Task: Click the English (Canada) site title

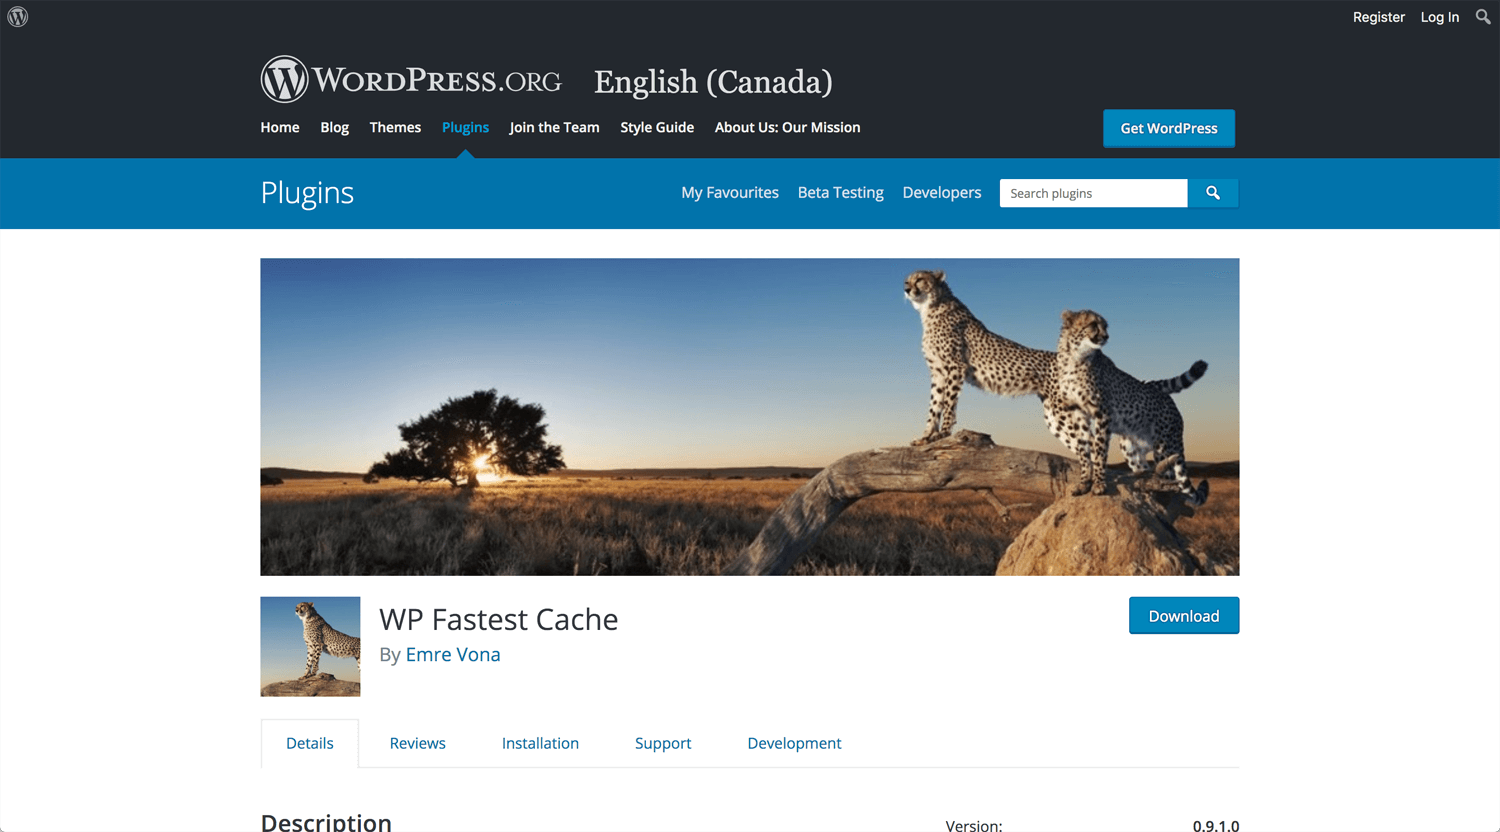Action: [713, 82]
